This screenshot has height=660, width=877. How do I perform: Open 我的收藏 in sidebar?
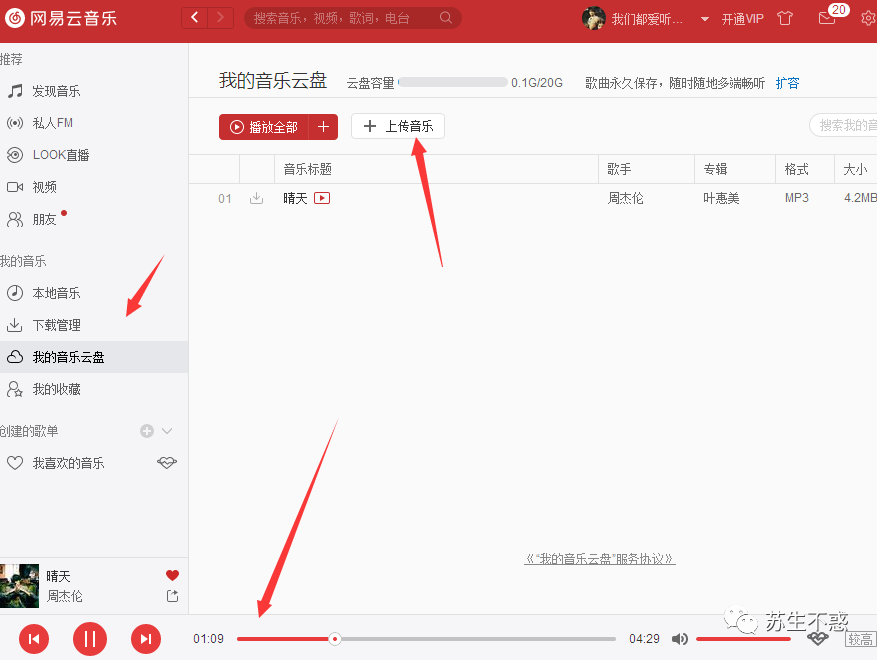click(x=56, y=389)
